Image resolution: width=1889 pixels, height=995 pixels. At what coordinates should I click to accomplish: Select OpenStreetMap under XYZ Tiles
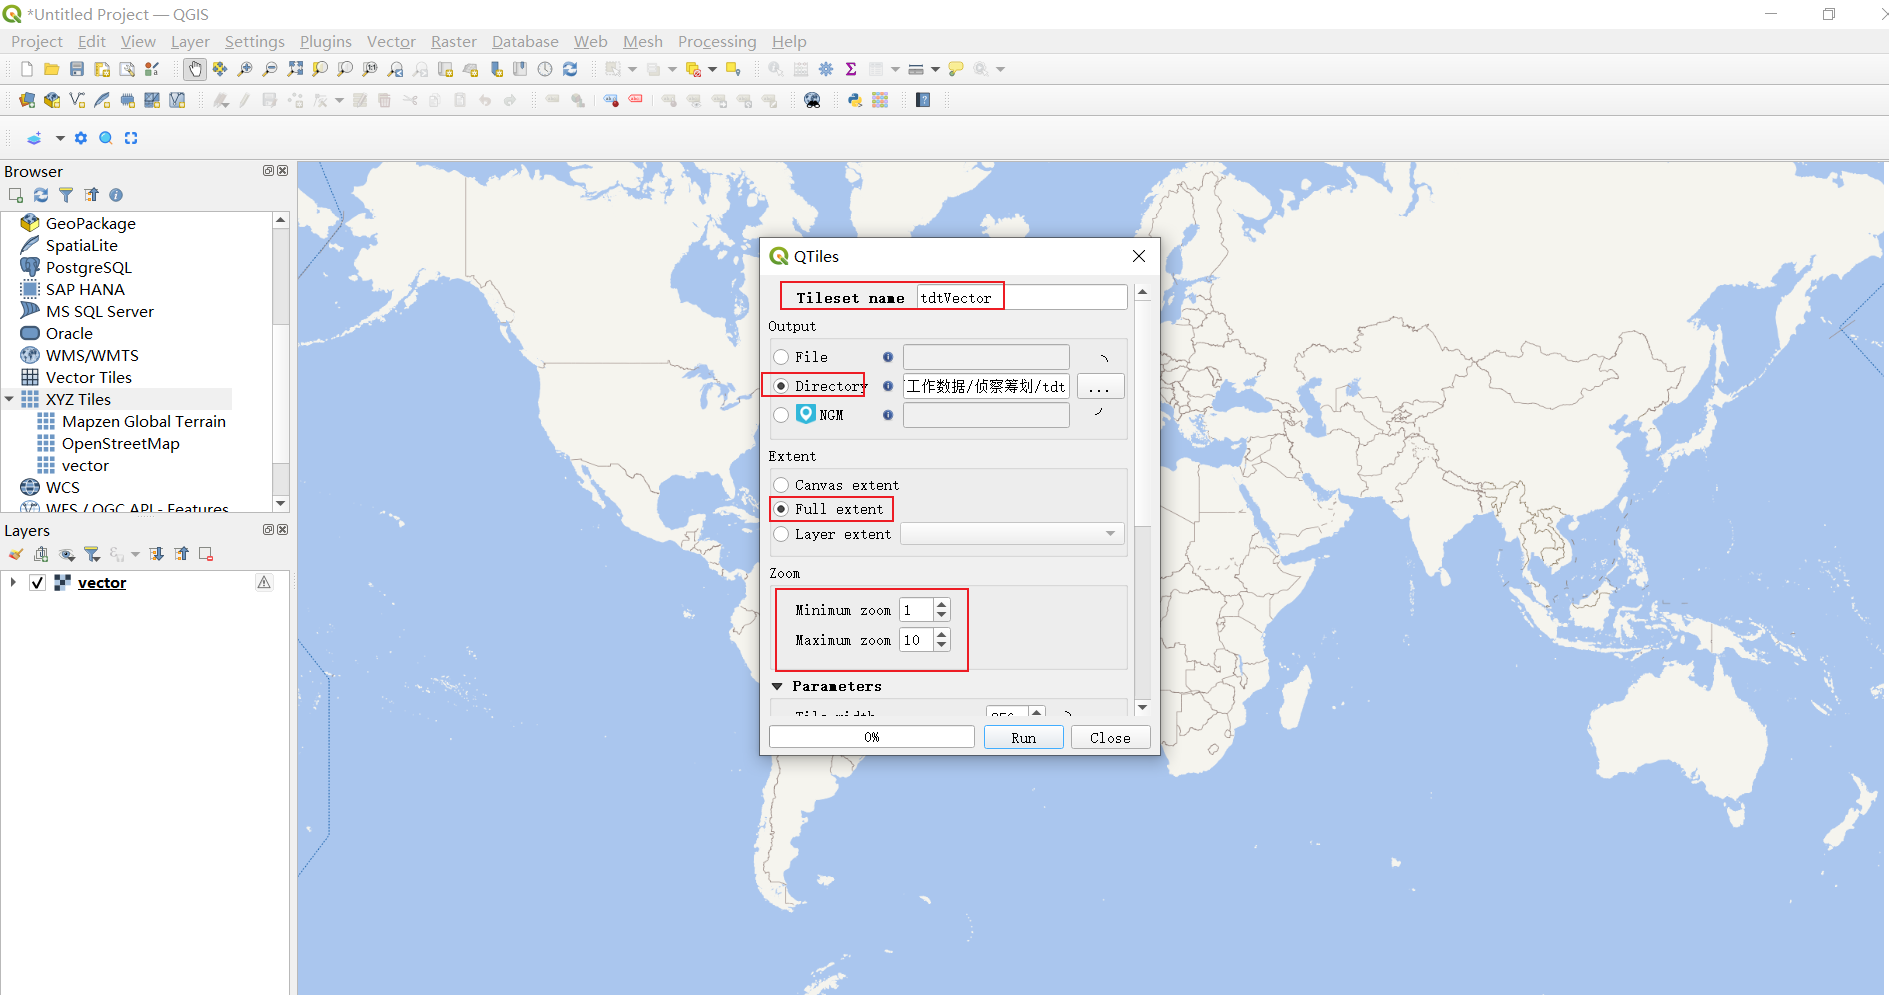(x=121, y=443)
